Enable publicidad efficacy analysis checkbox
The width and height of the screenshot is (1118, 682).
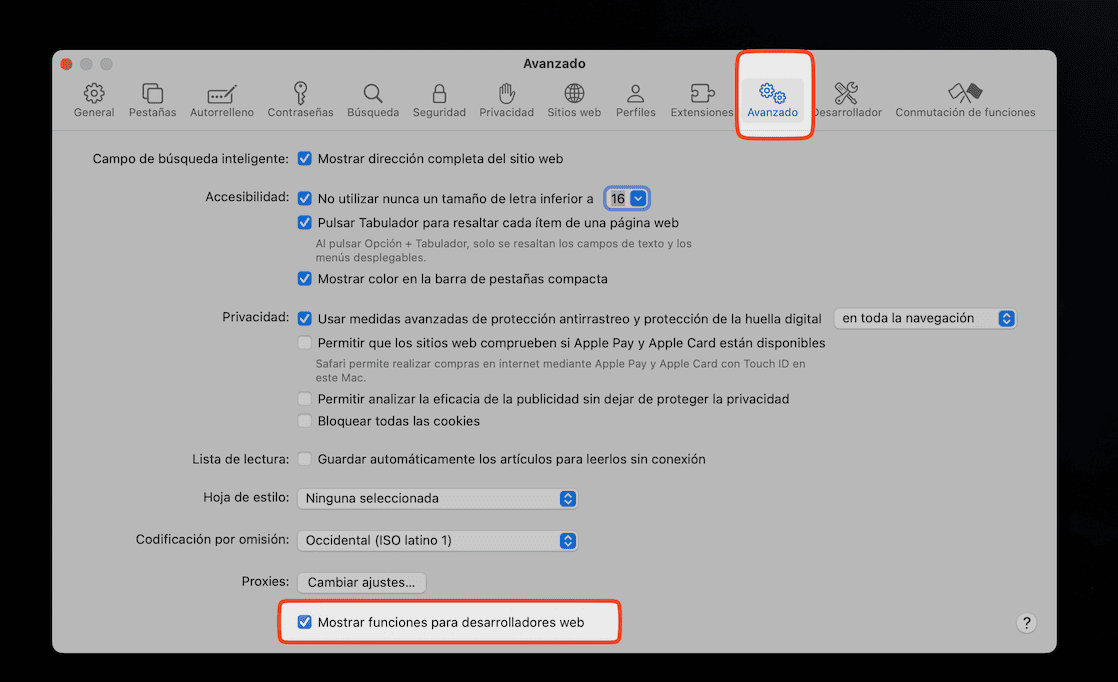click(304, 398)
